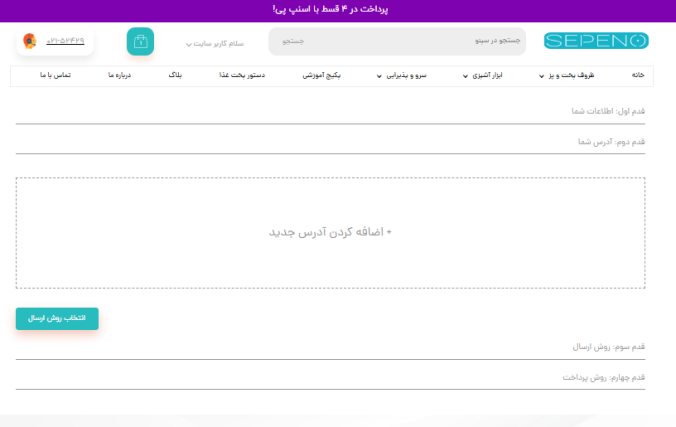Open the 'دستور پخت غذا' menu item

[x=242, y=75]
